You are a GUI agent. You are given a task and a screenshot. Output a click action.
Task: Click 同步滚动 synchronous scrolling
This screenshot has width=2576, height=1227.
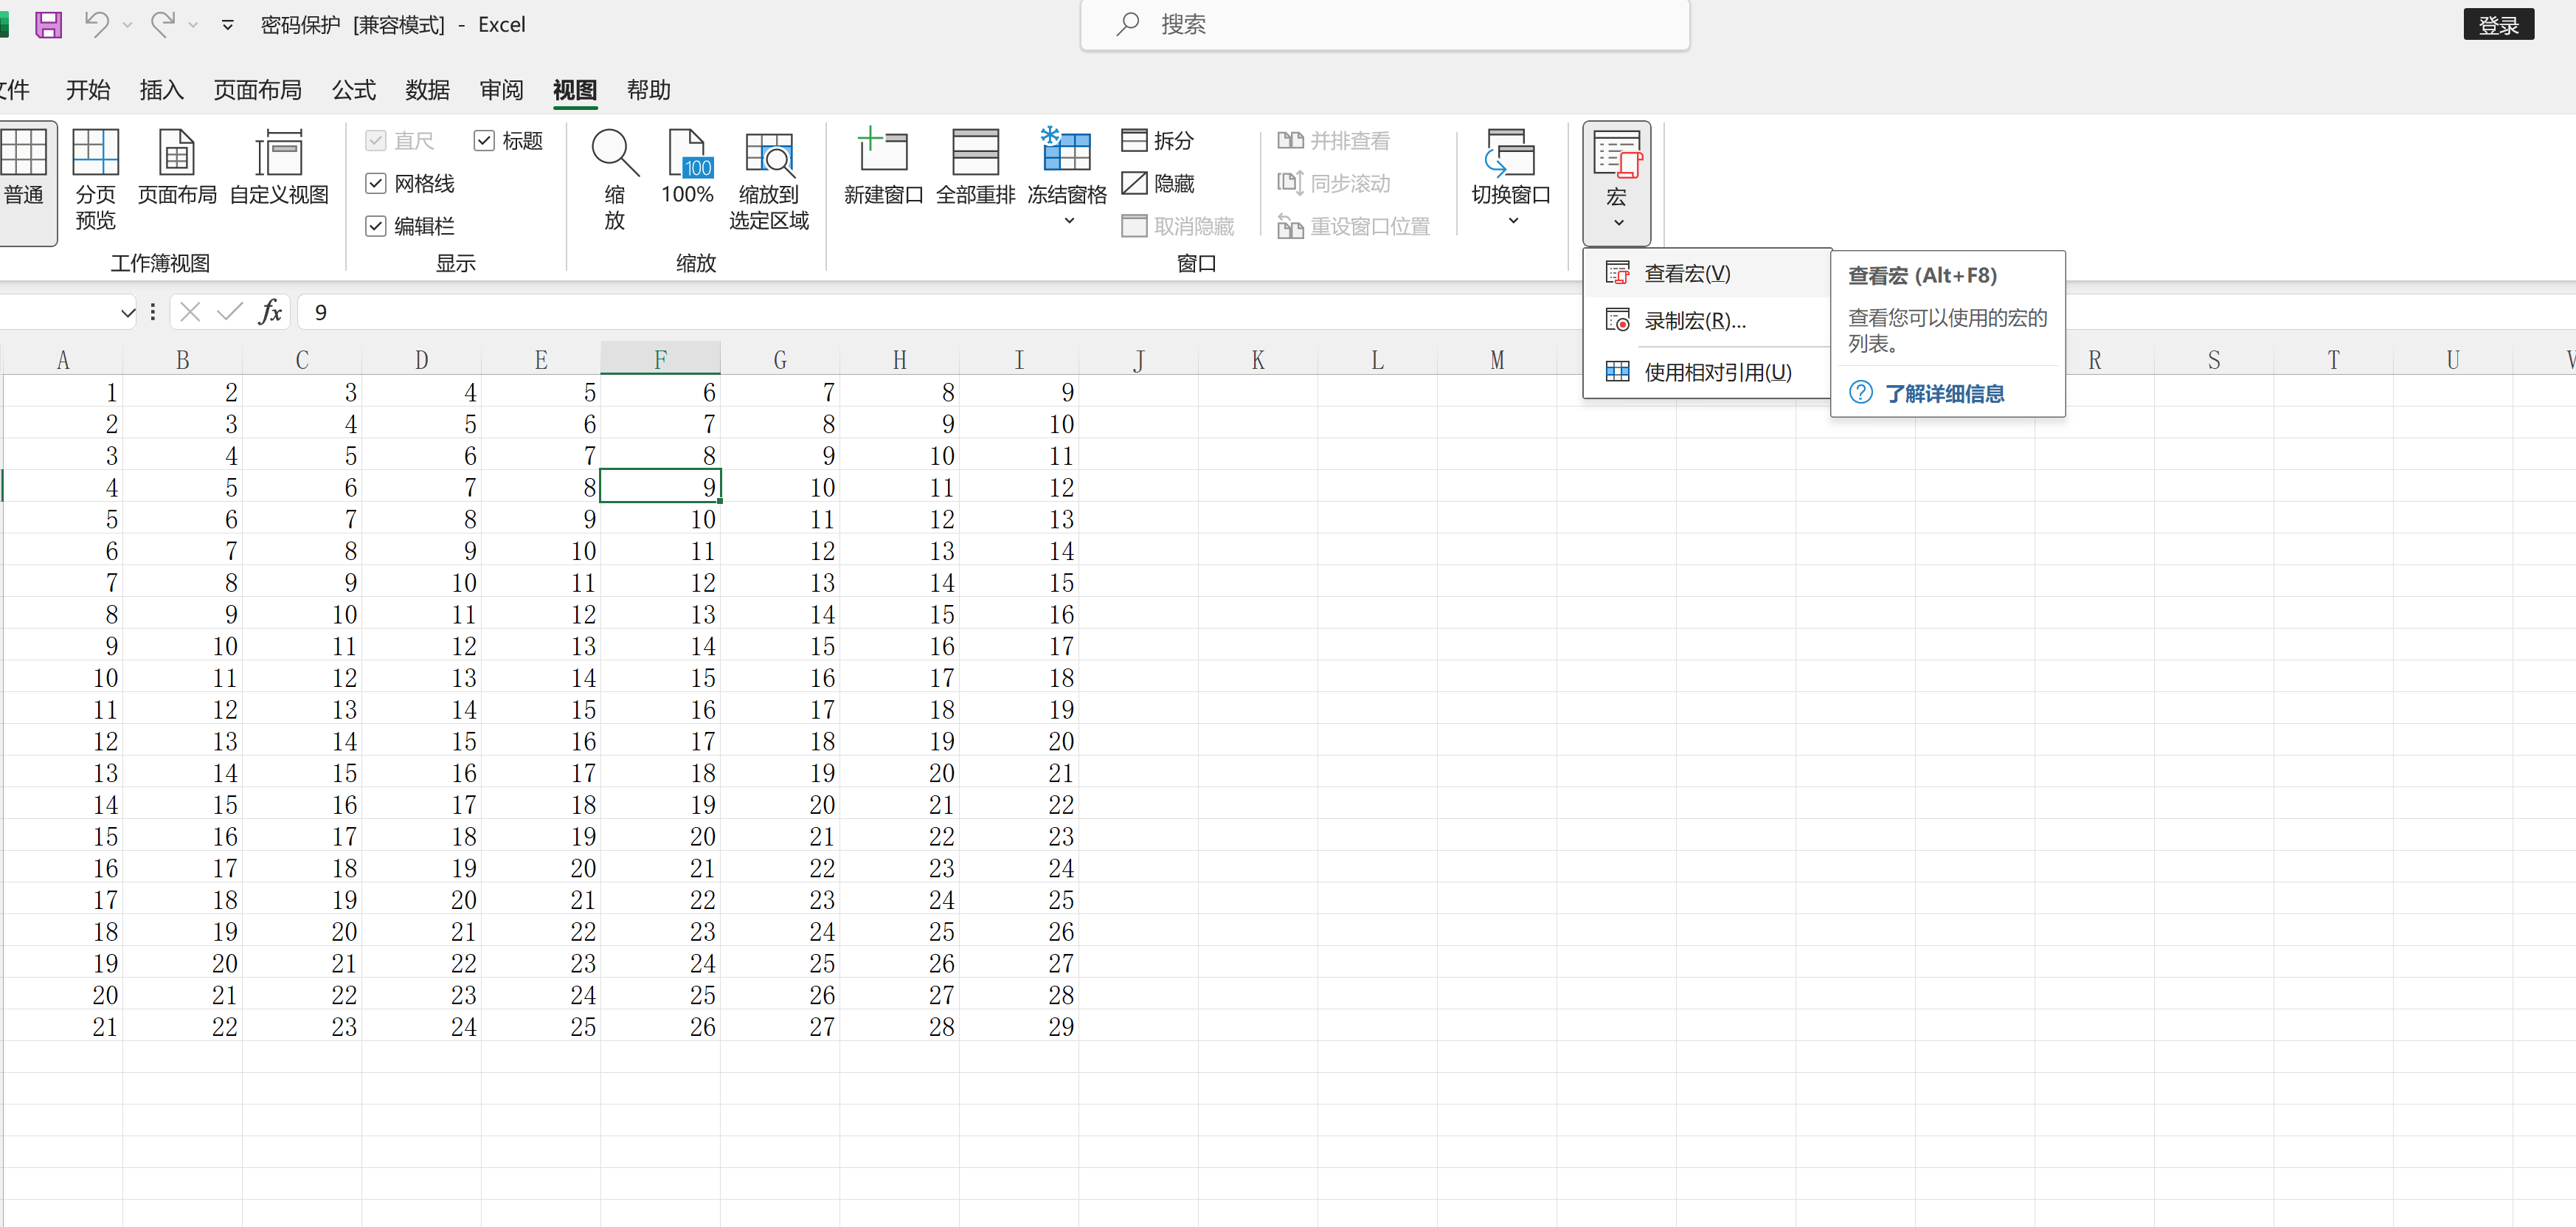[x=1333, y=183]
